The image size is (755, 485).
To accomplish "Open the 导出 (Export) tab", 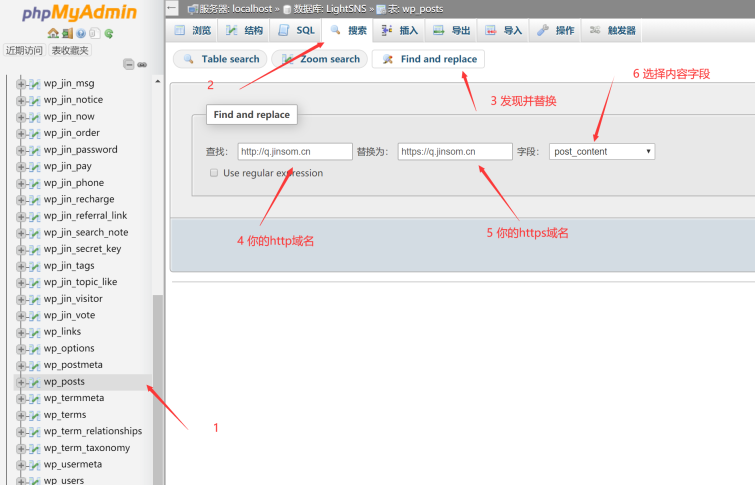I will tap(452, 31).
